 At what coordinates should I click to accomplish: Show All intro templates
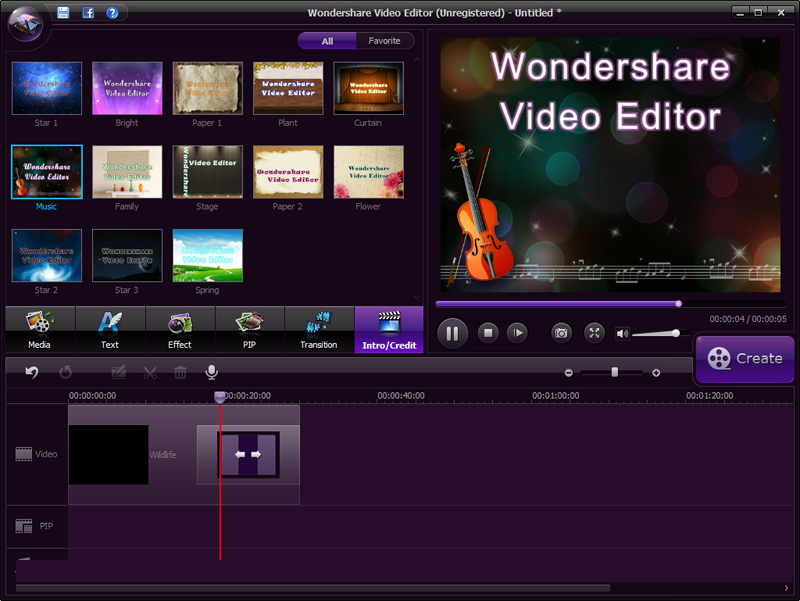(x=327, y=41)
